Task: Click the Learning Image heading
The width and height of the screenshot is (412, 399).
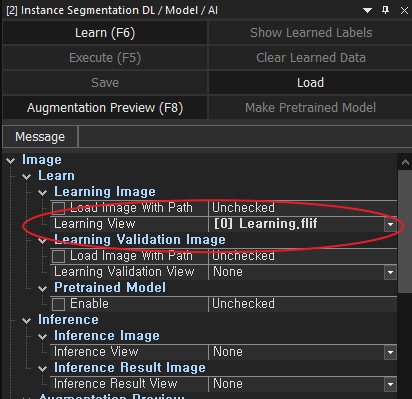Action: [105, 192]
